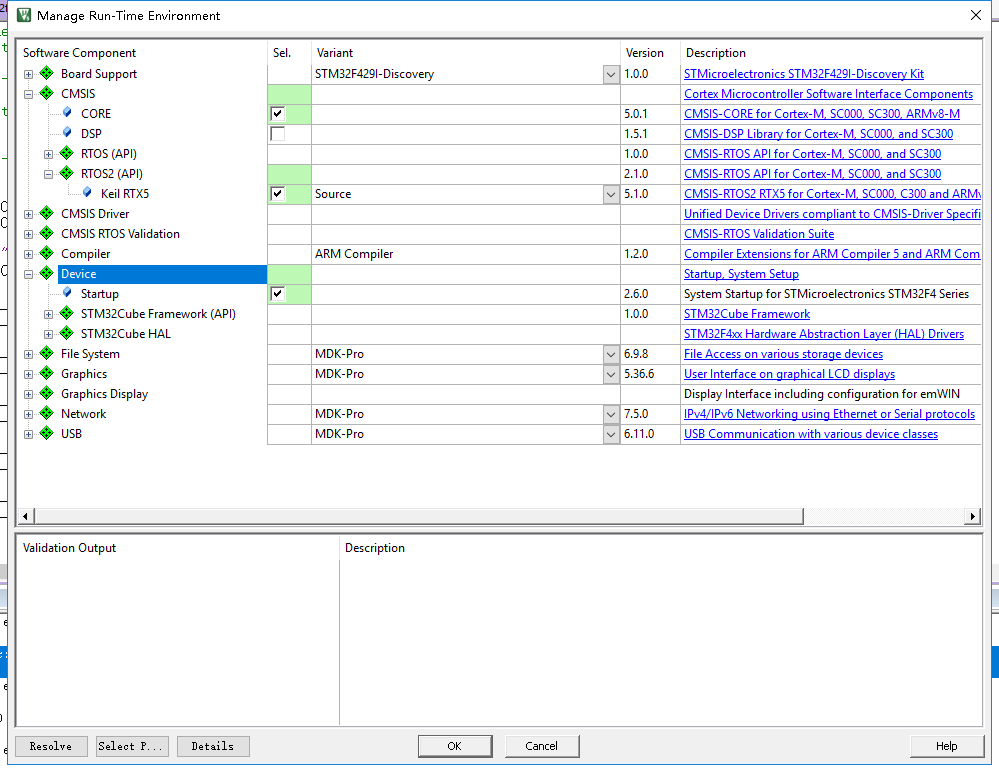Click the Keil RTX5 blue component icon
Screen dimensions: 999x772
click(87, 192)
